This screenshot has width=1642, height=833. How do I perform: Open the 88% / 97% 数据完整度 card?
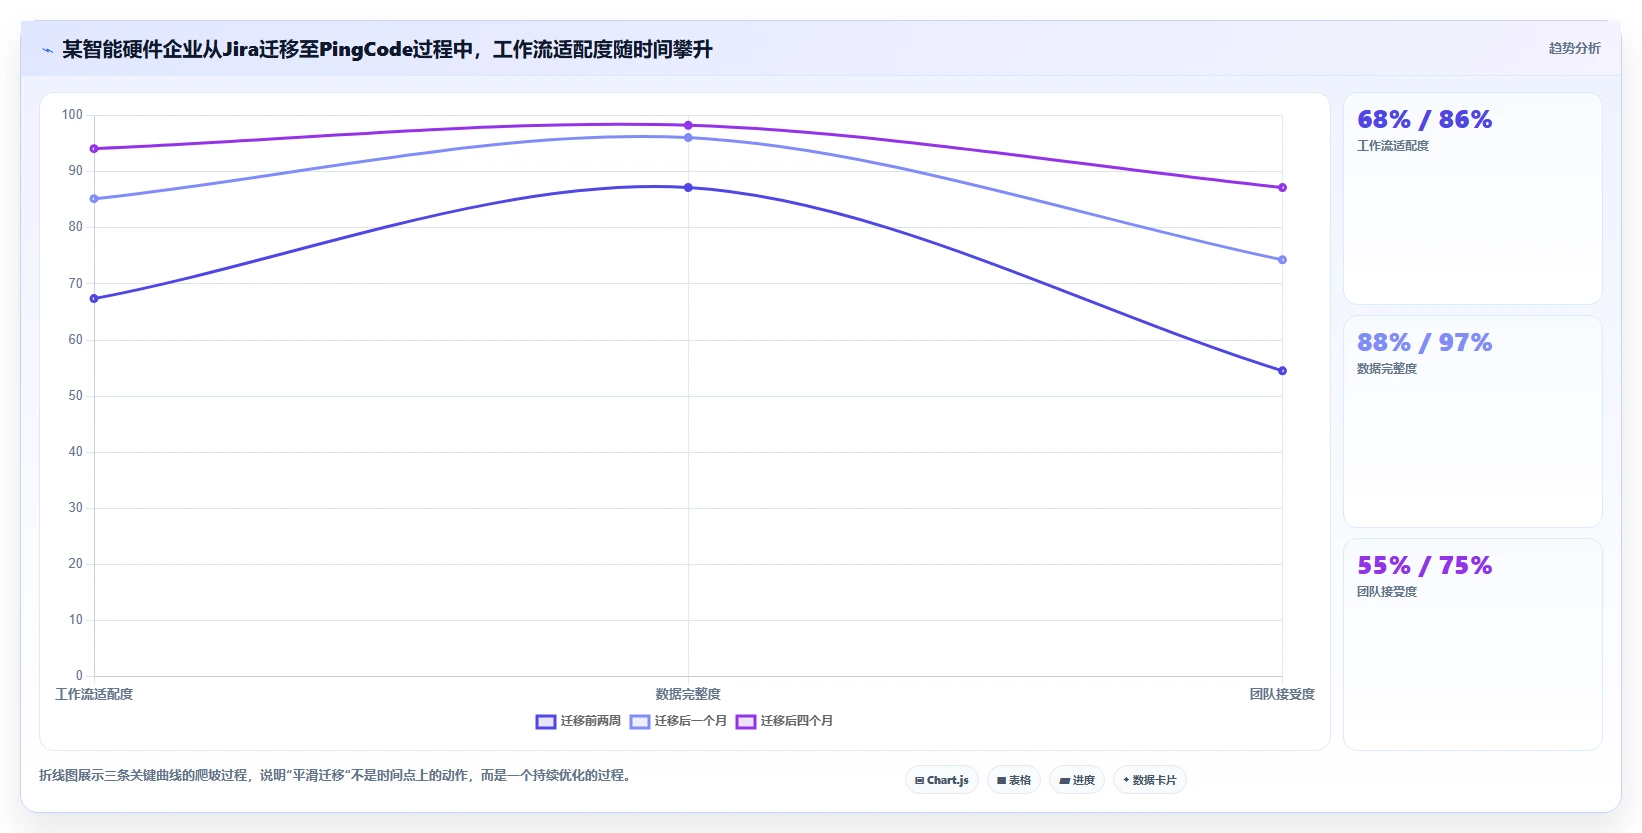[x=1473, y=422]
